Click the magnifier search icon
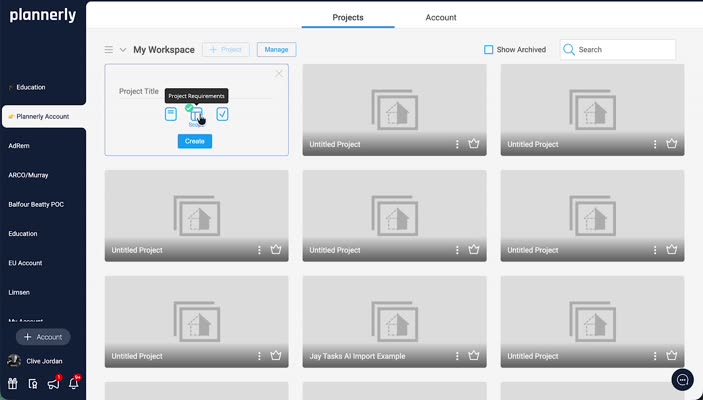 [568, 49]
